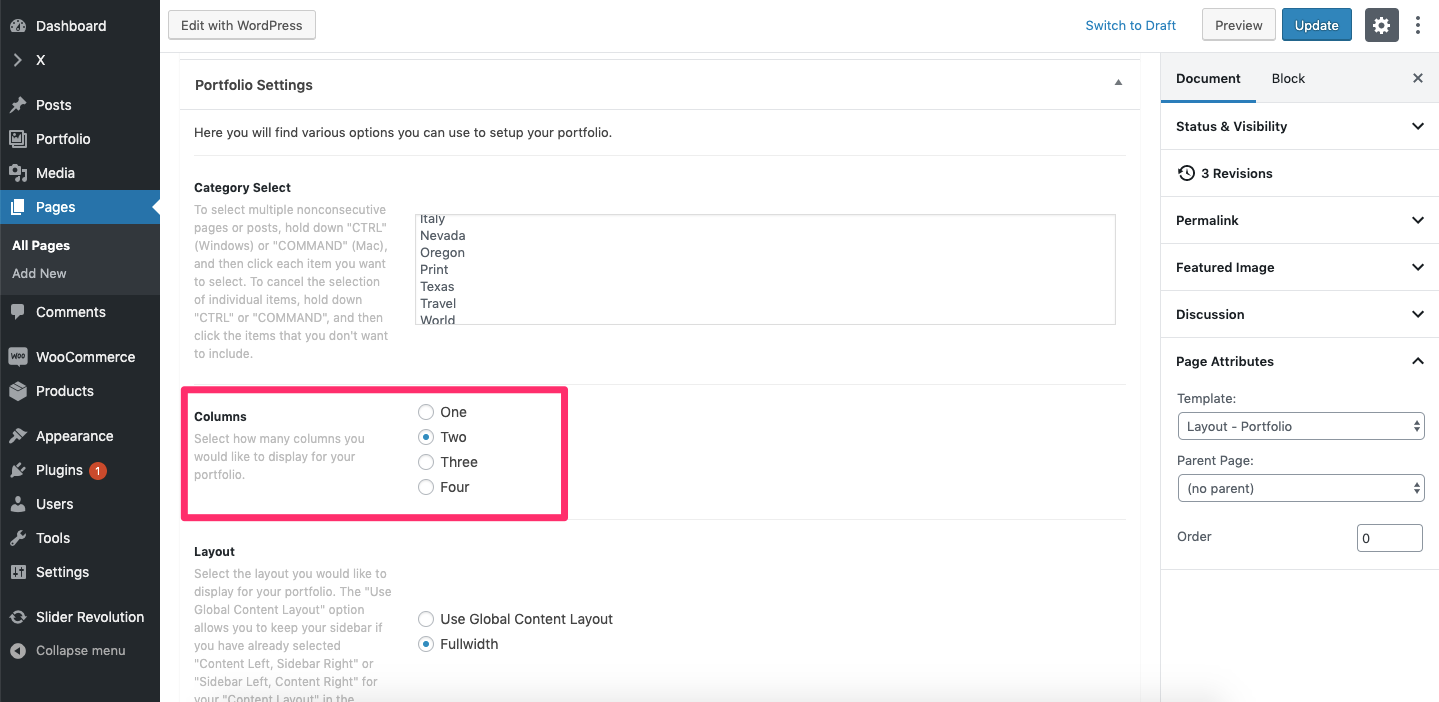Click the Media library icon
This screenshot has width=1439, height=702.
click(18, 173)
